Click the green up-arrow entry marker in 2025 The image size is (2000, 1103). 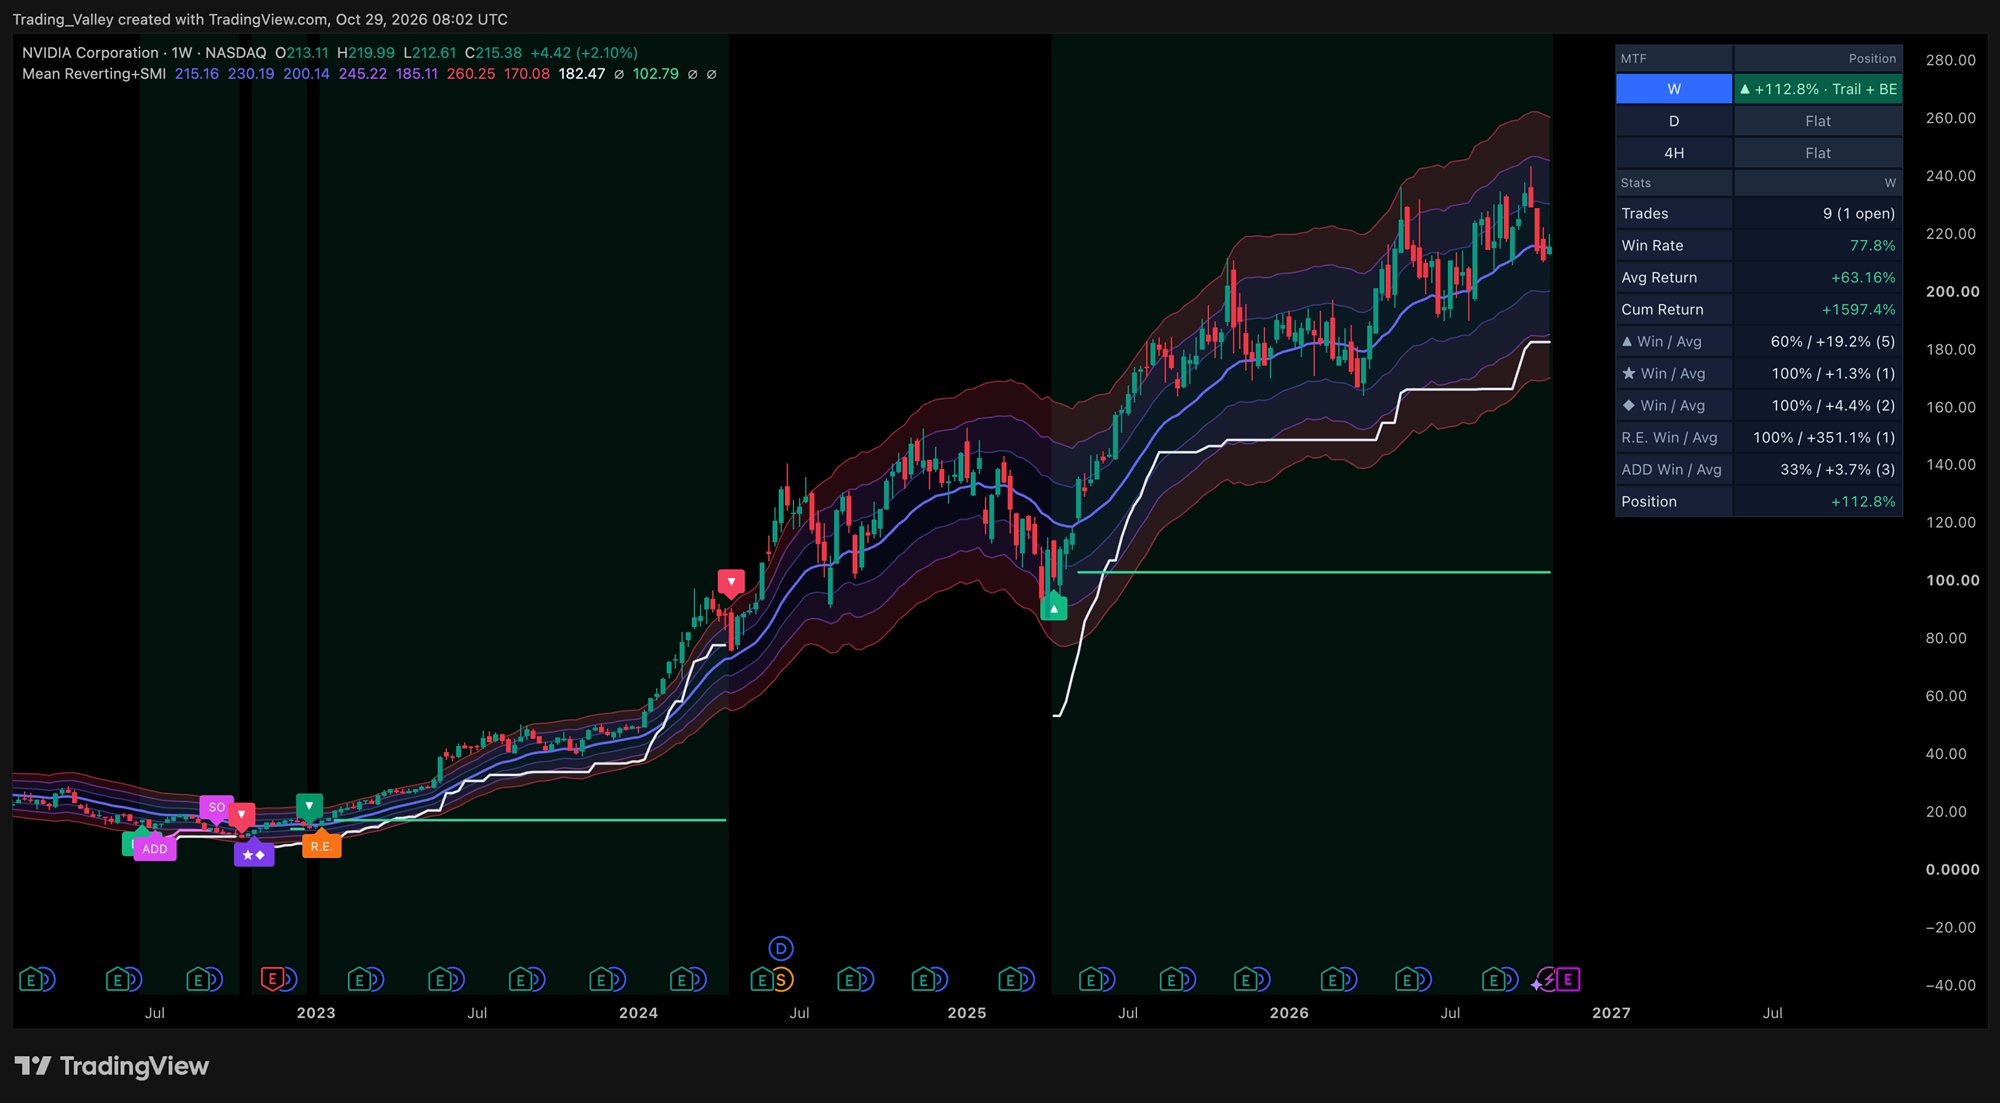click(x=1054, y=608)
